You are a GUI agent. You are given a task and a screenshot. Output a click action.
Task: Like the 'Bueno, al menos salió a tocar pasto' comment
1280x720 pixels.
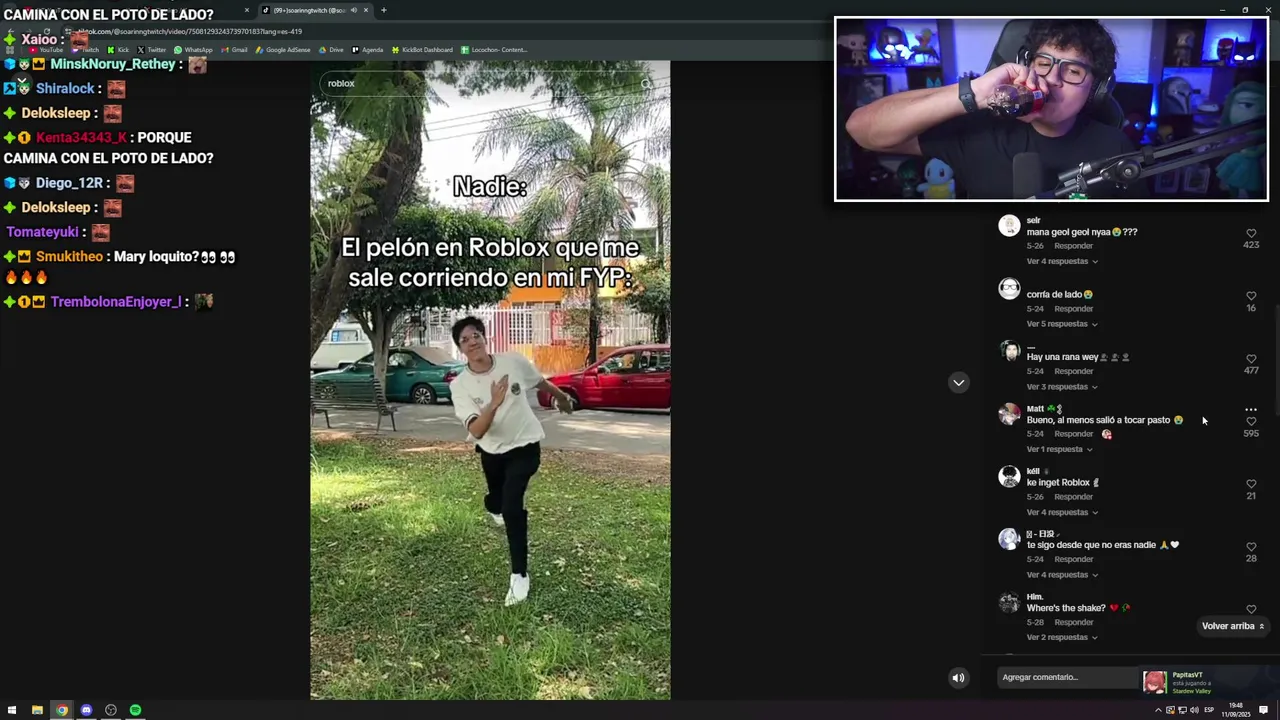pyautogui.click(x=1251, y=421)
